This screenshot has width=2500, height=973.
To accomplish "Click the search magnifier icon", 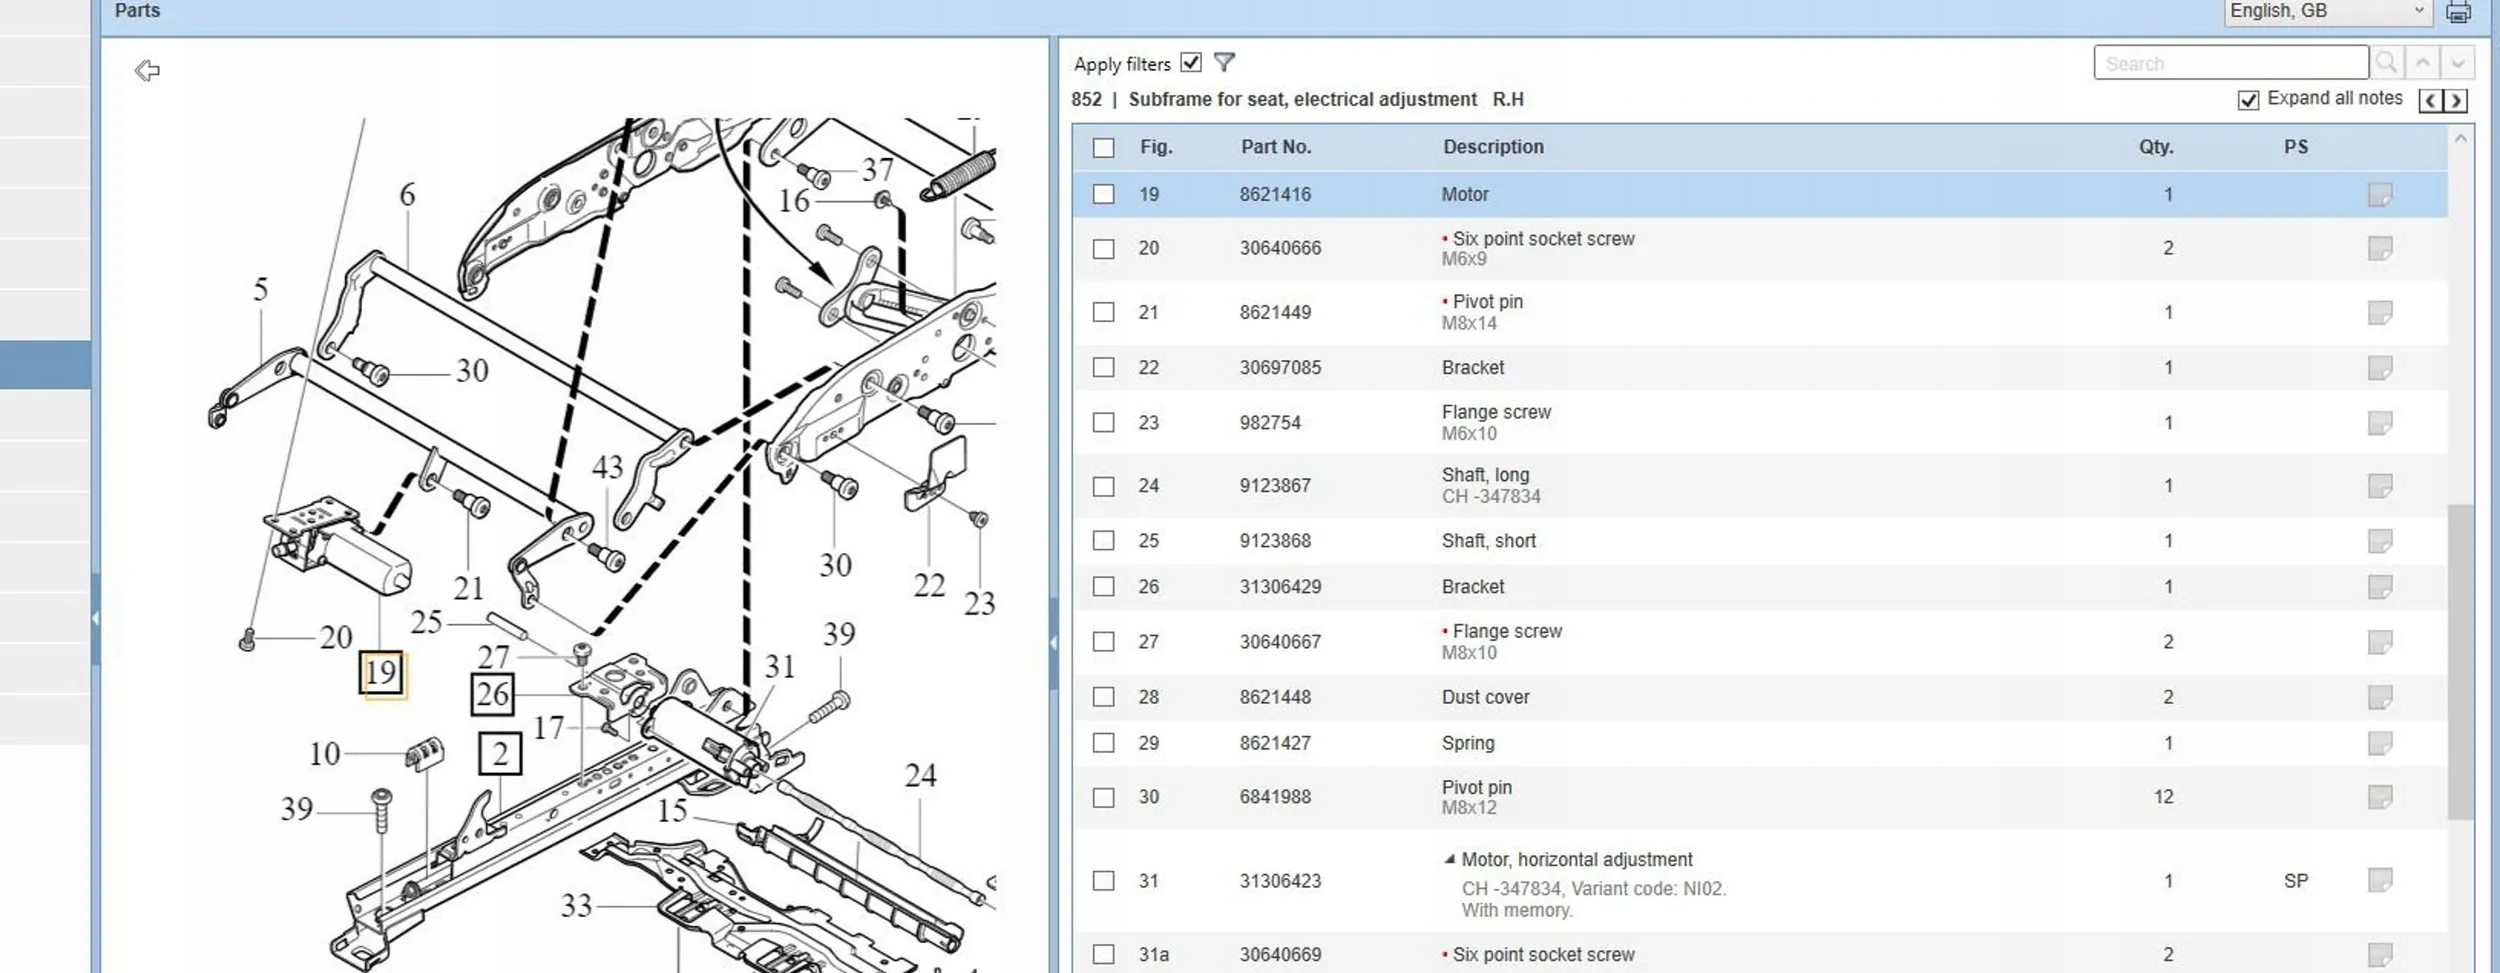I will [2386, 63].
